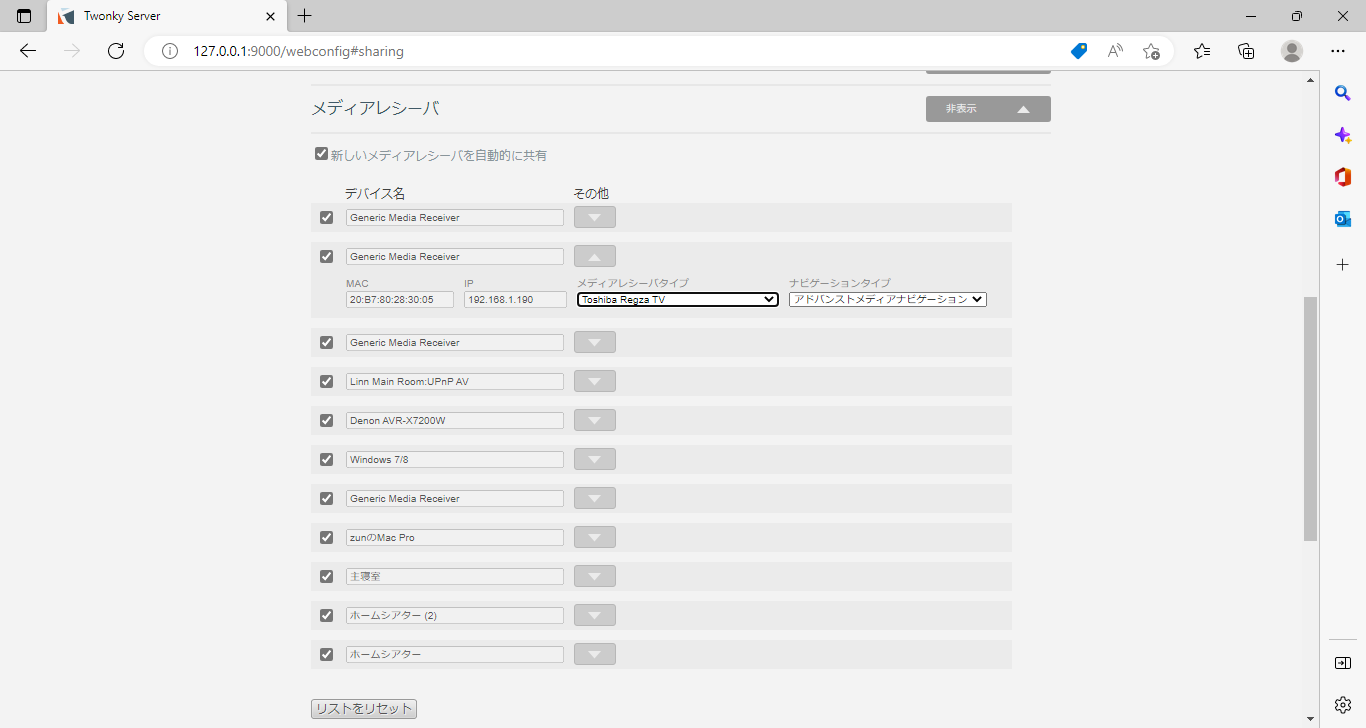Click the リストをリセット button
The width and height of the screenshot is (1366, 728).
click(x=364, y=708)
